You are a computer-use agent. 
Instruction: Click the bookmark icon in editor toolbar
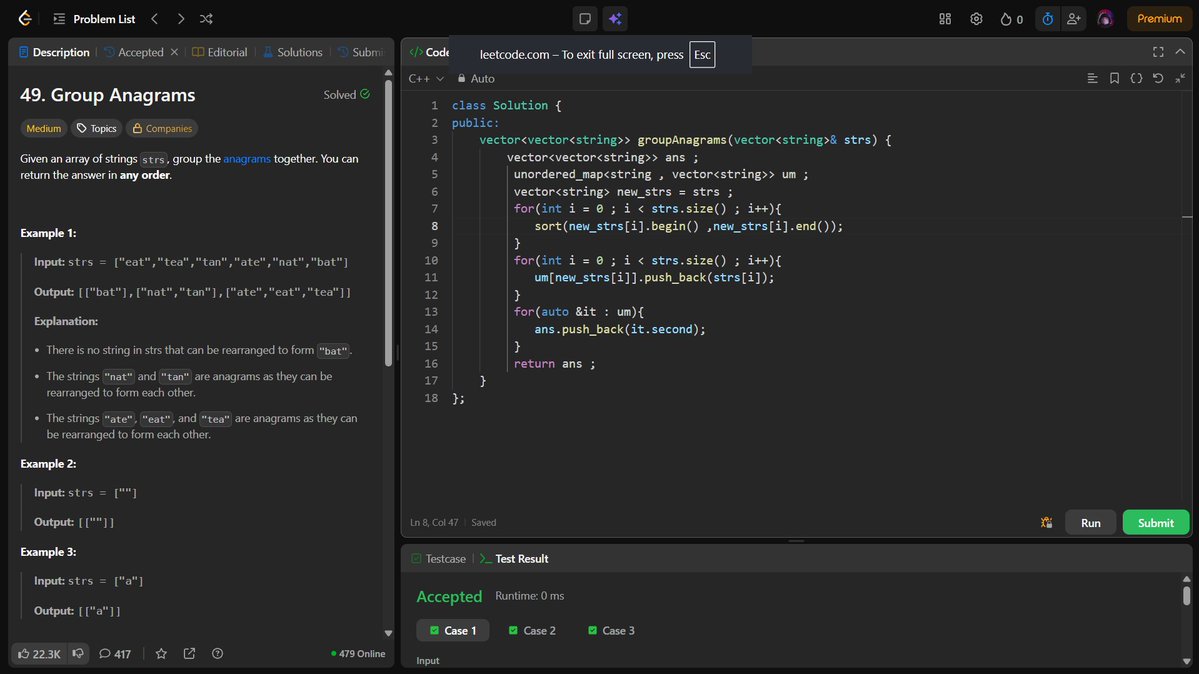click(1114, 78)
